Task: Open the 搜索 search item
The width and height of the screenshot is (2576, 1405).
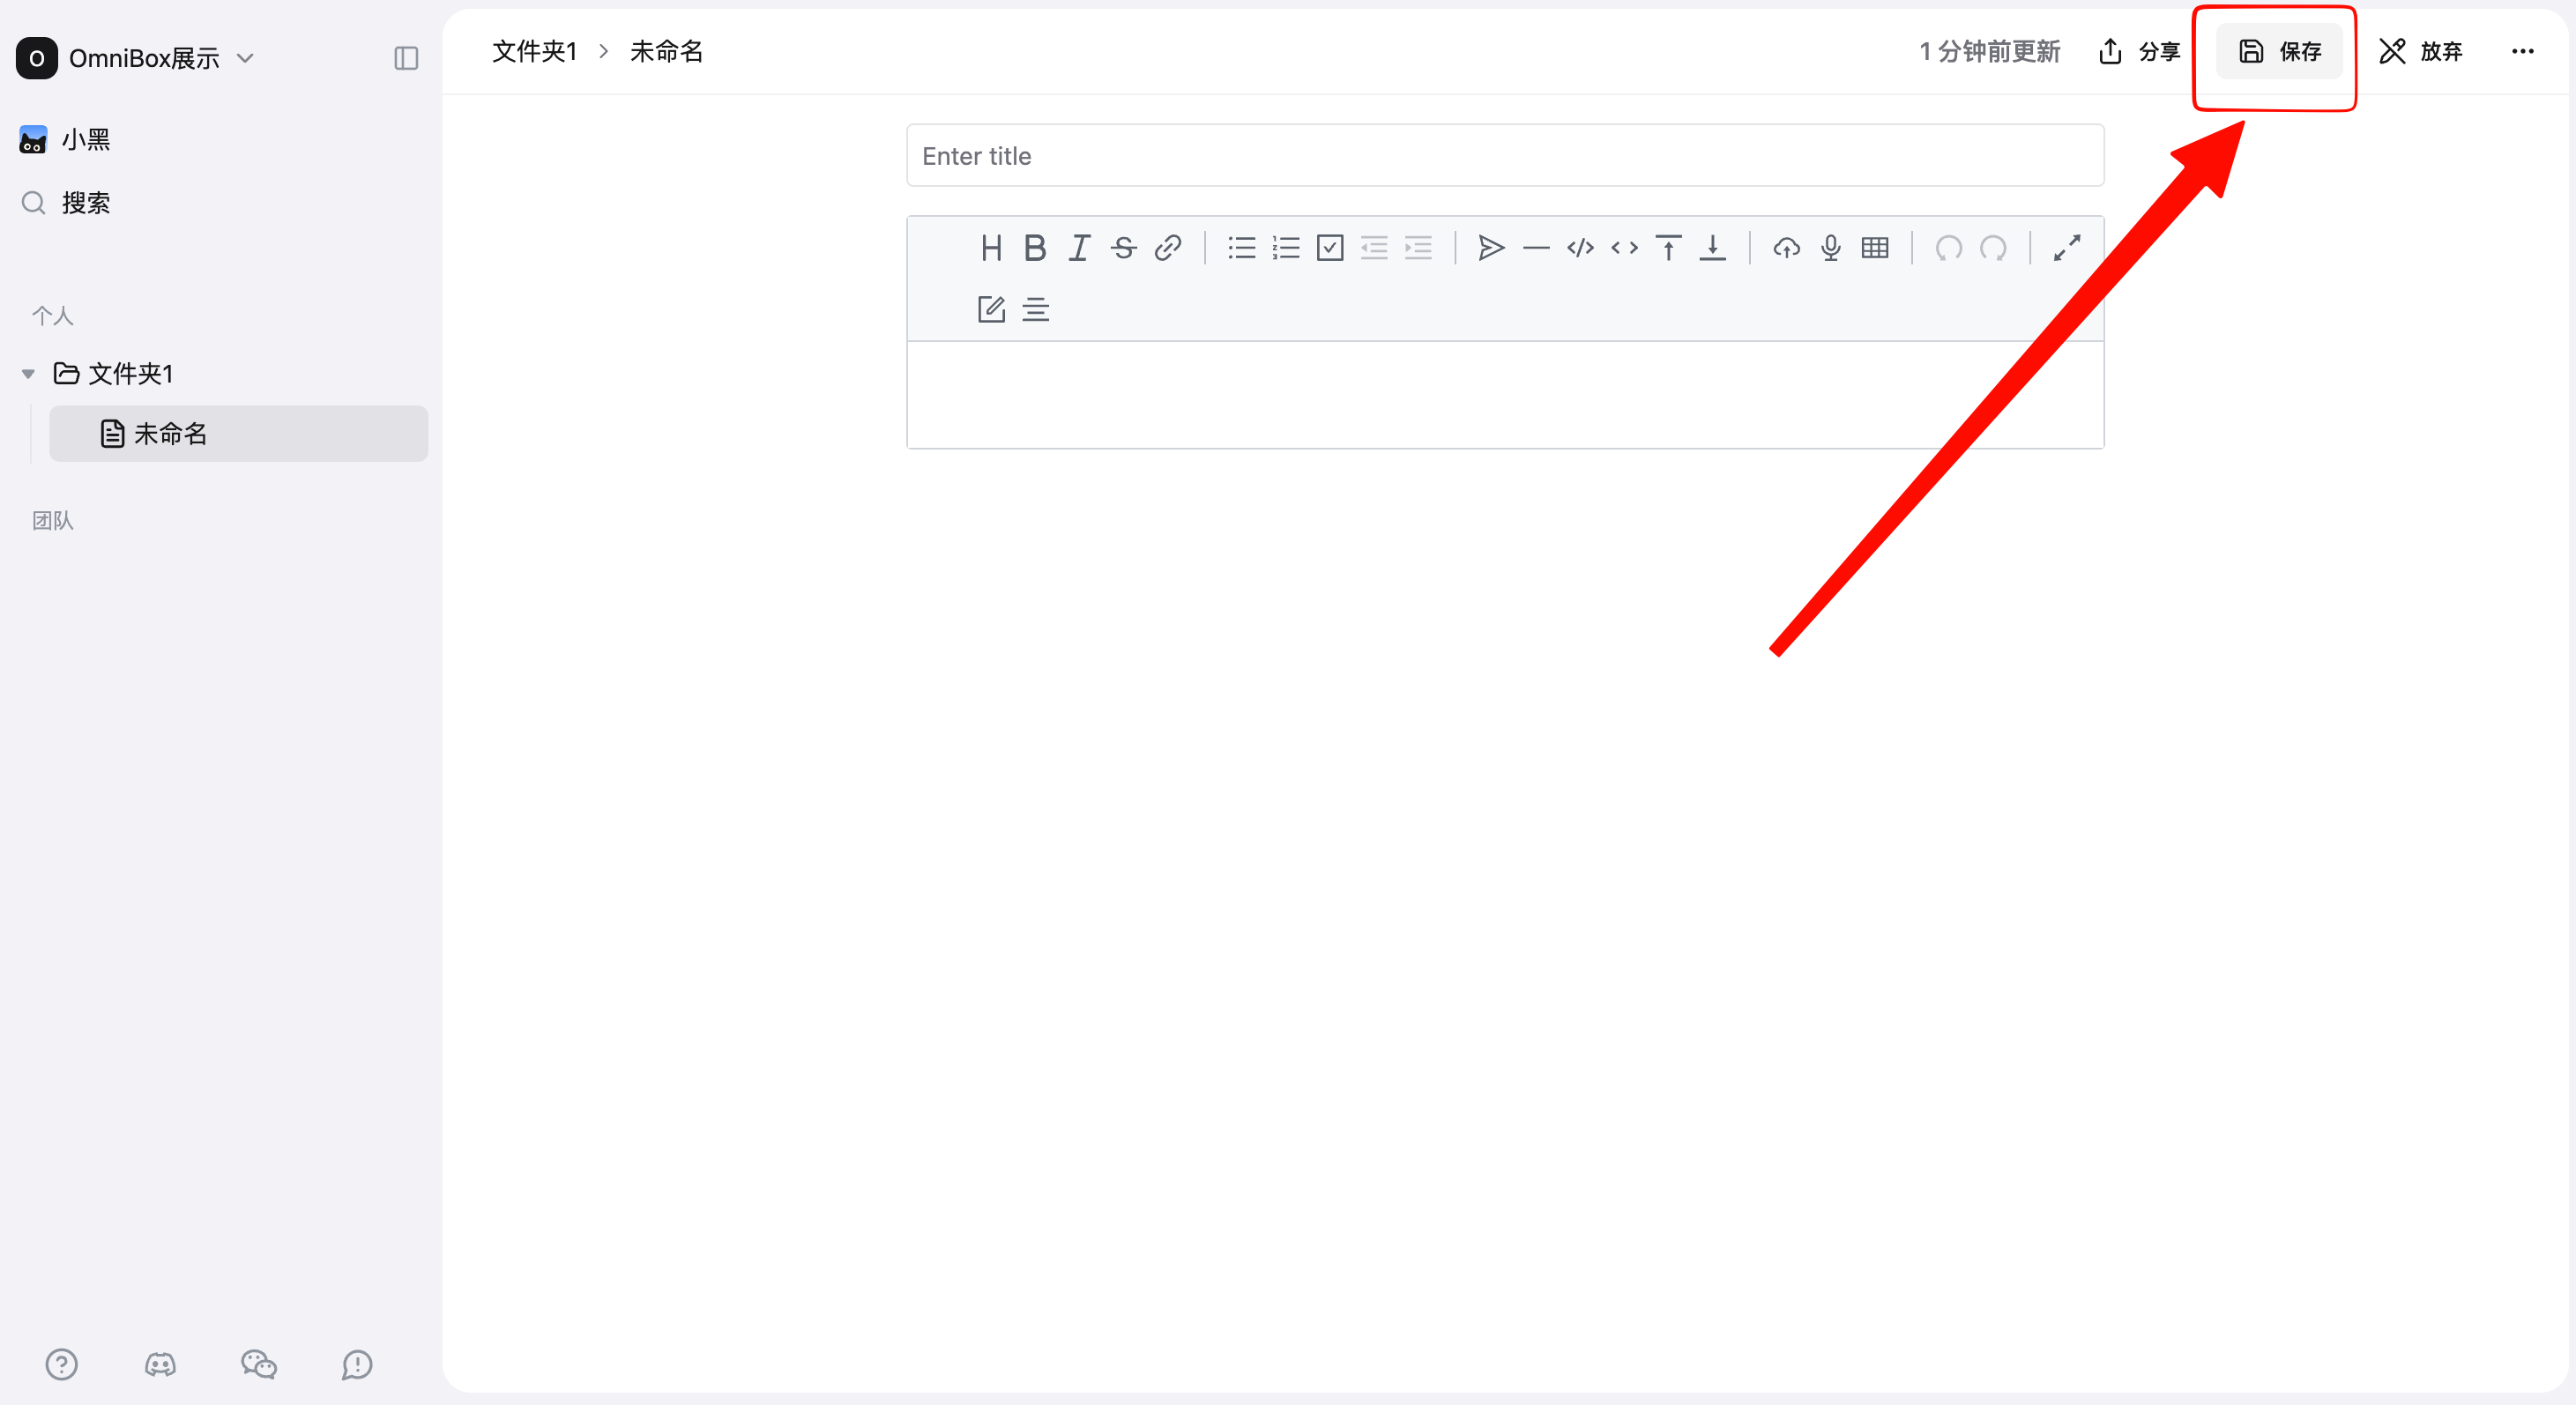Action: [x=85, y=203]
